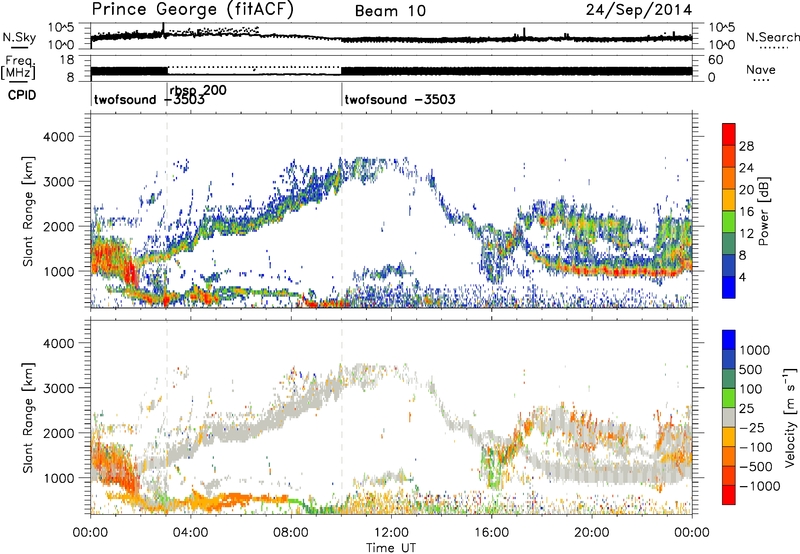Click the "18" tick on frequency axis
Screen dimensions: 800x554
tap(67, 60)
